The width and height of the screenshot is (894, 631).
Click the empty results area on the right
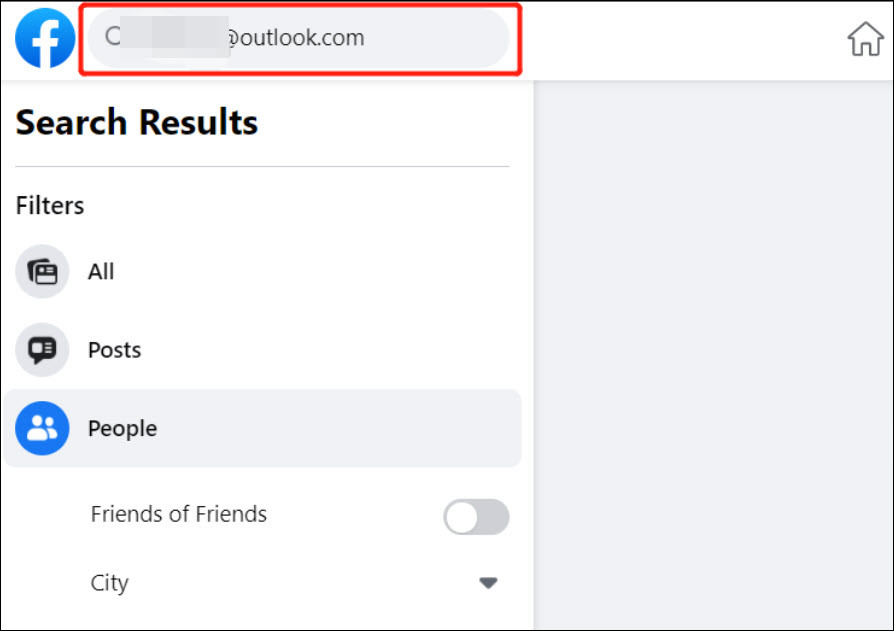click(713, 355)
